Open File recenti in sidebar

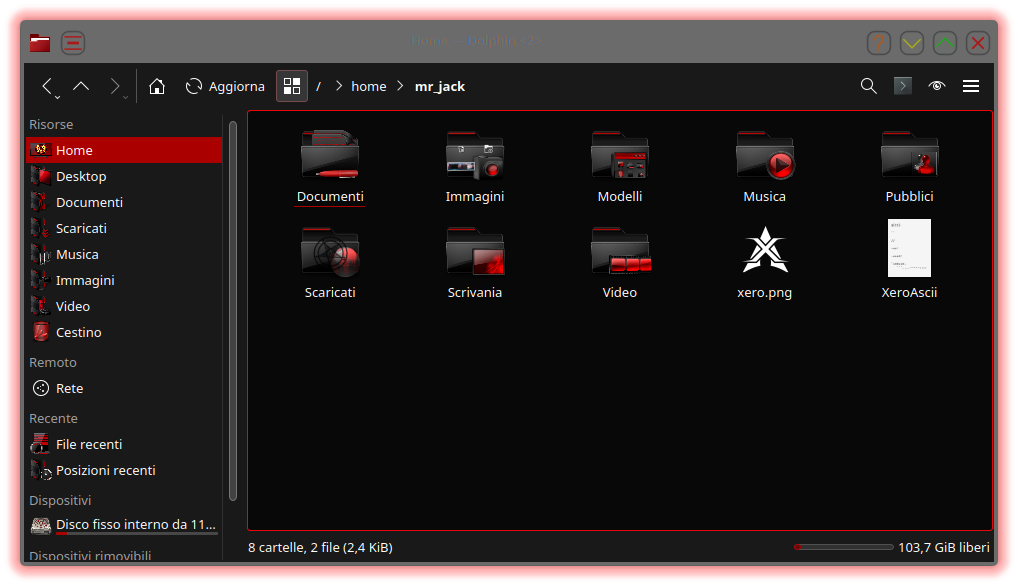(124, 444)
